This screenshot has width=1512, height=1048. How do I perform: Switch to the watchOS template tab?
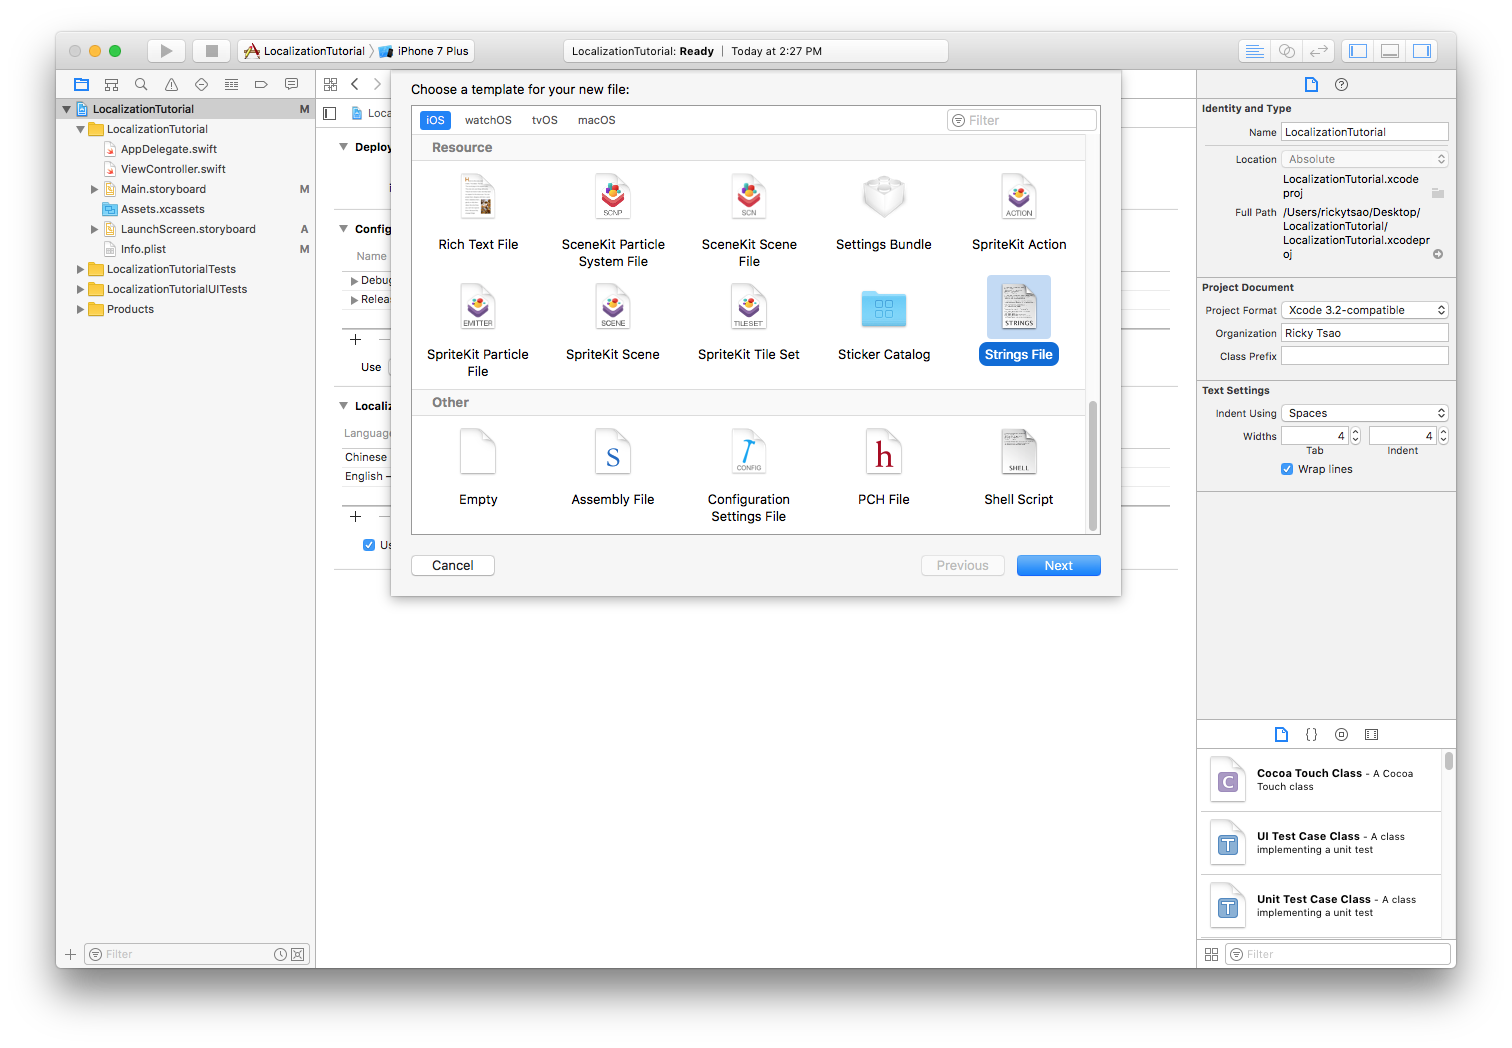coord(488,120)
